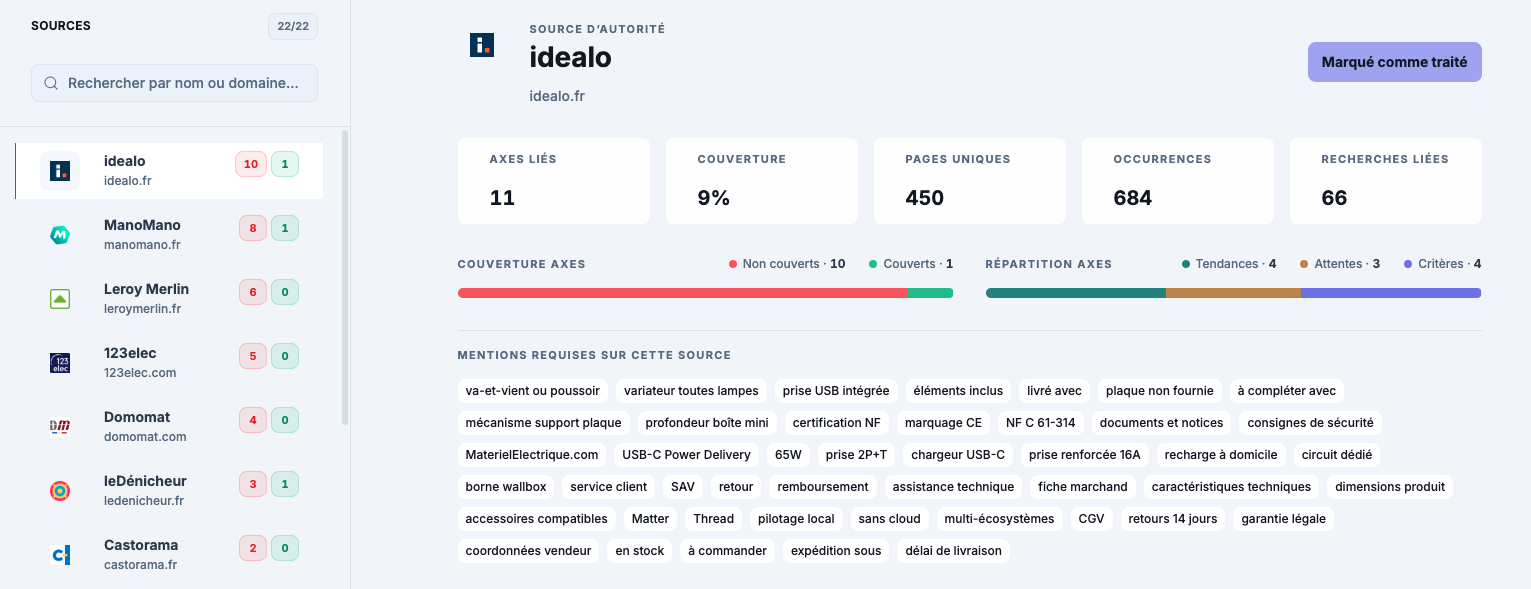Select 123elec source name
The height and width of the screenshot is (589, 1531).
pos(130,353)
